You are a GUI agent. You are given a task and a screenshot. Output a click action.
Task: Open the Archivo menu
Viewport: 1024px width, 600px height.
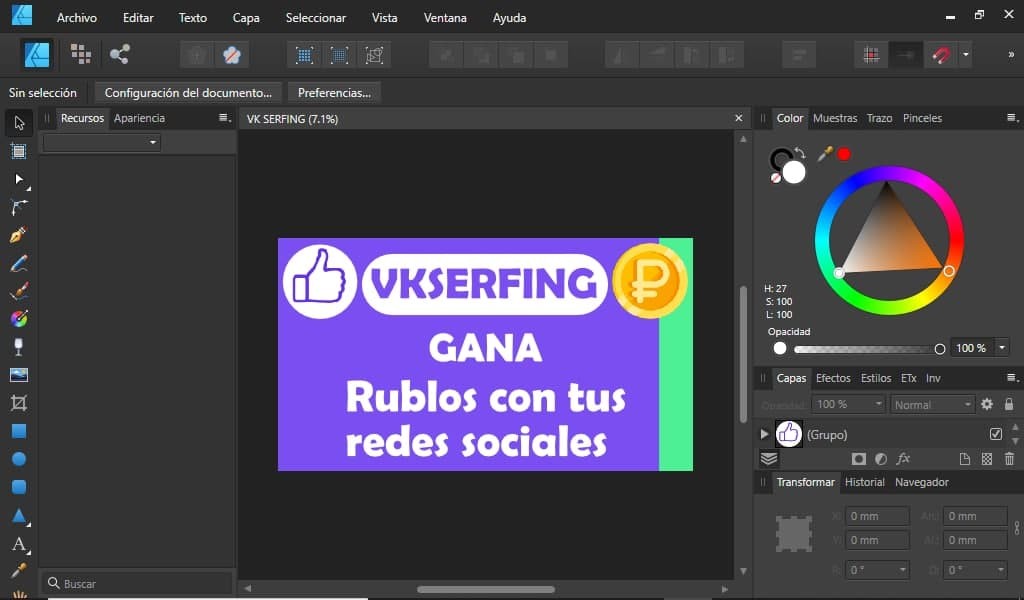click(x=76, y=18)
